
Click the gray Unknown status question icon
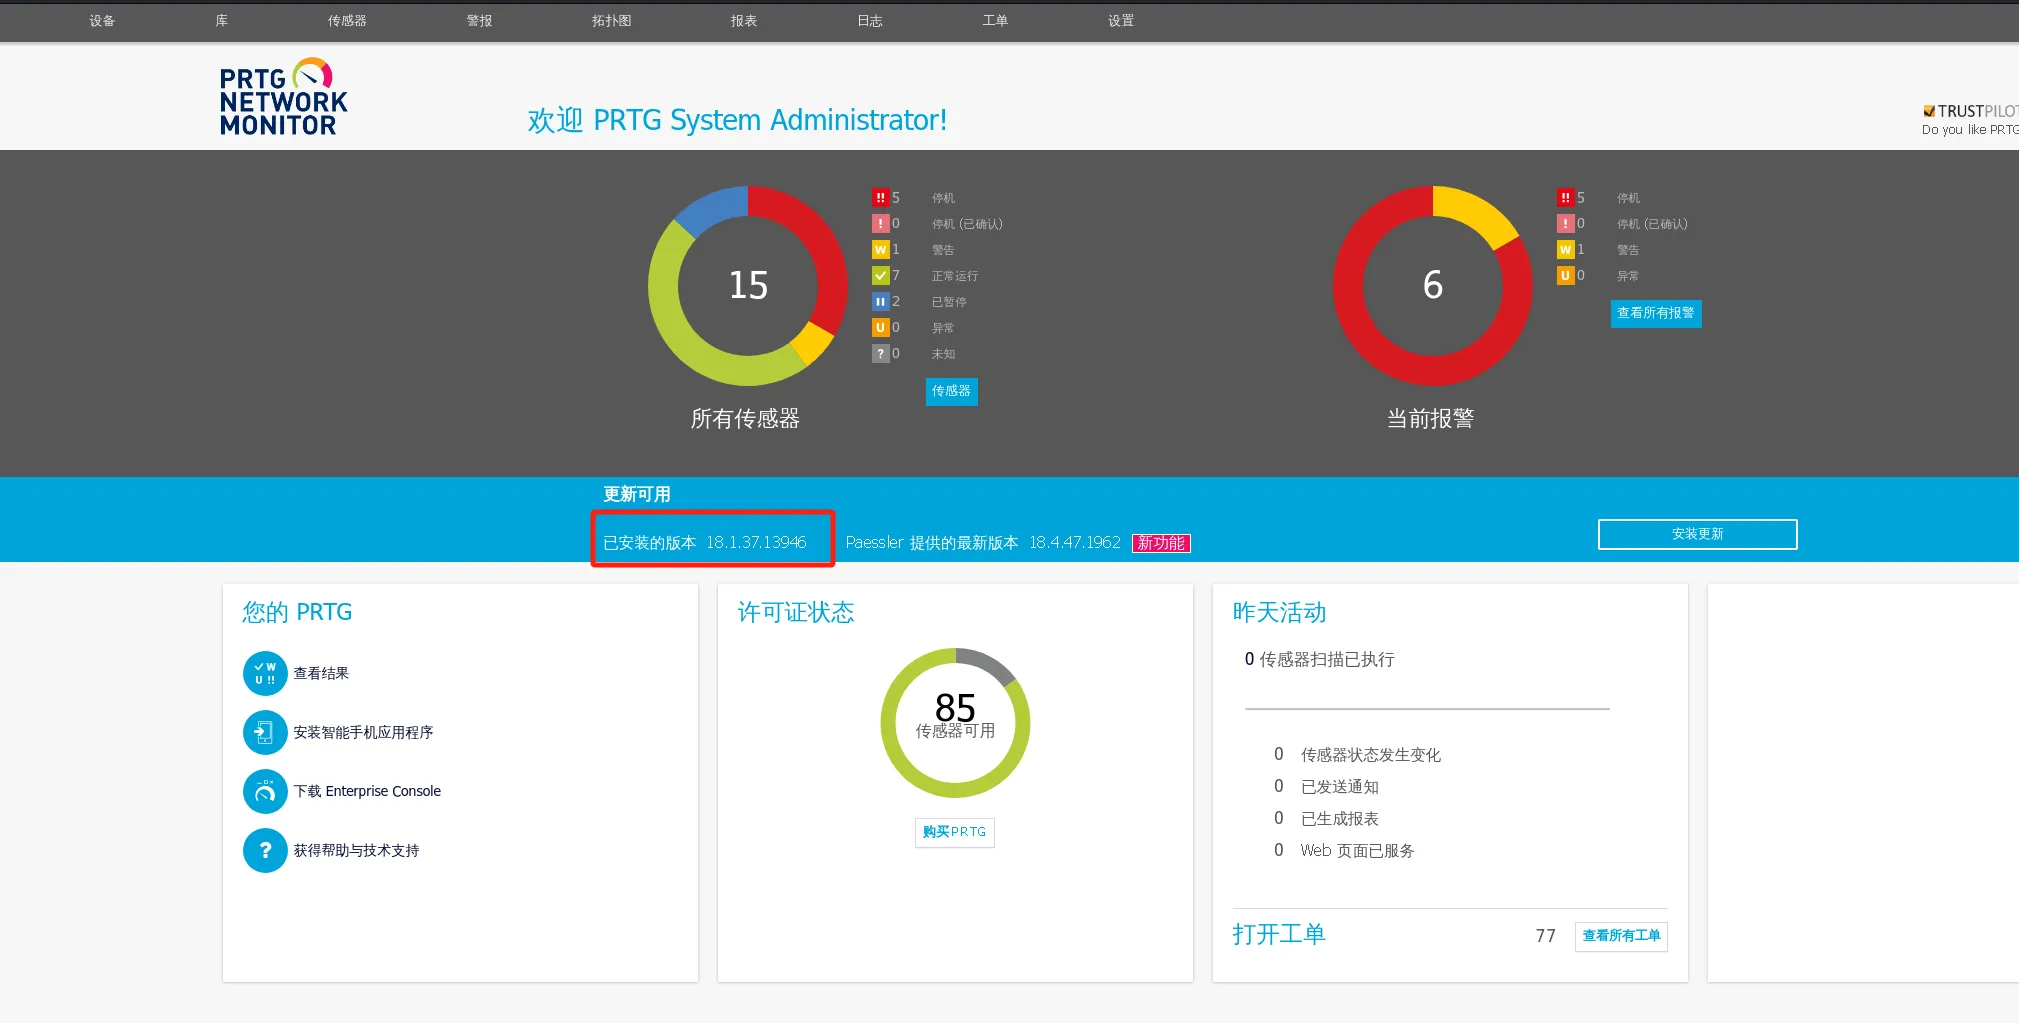point(880,354)
